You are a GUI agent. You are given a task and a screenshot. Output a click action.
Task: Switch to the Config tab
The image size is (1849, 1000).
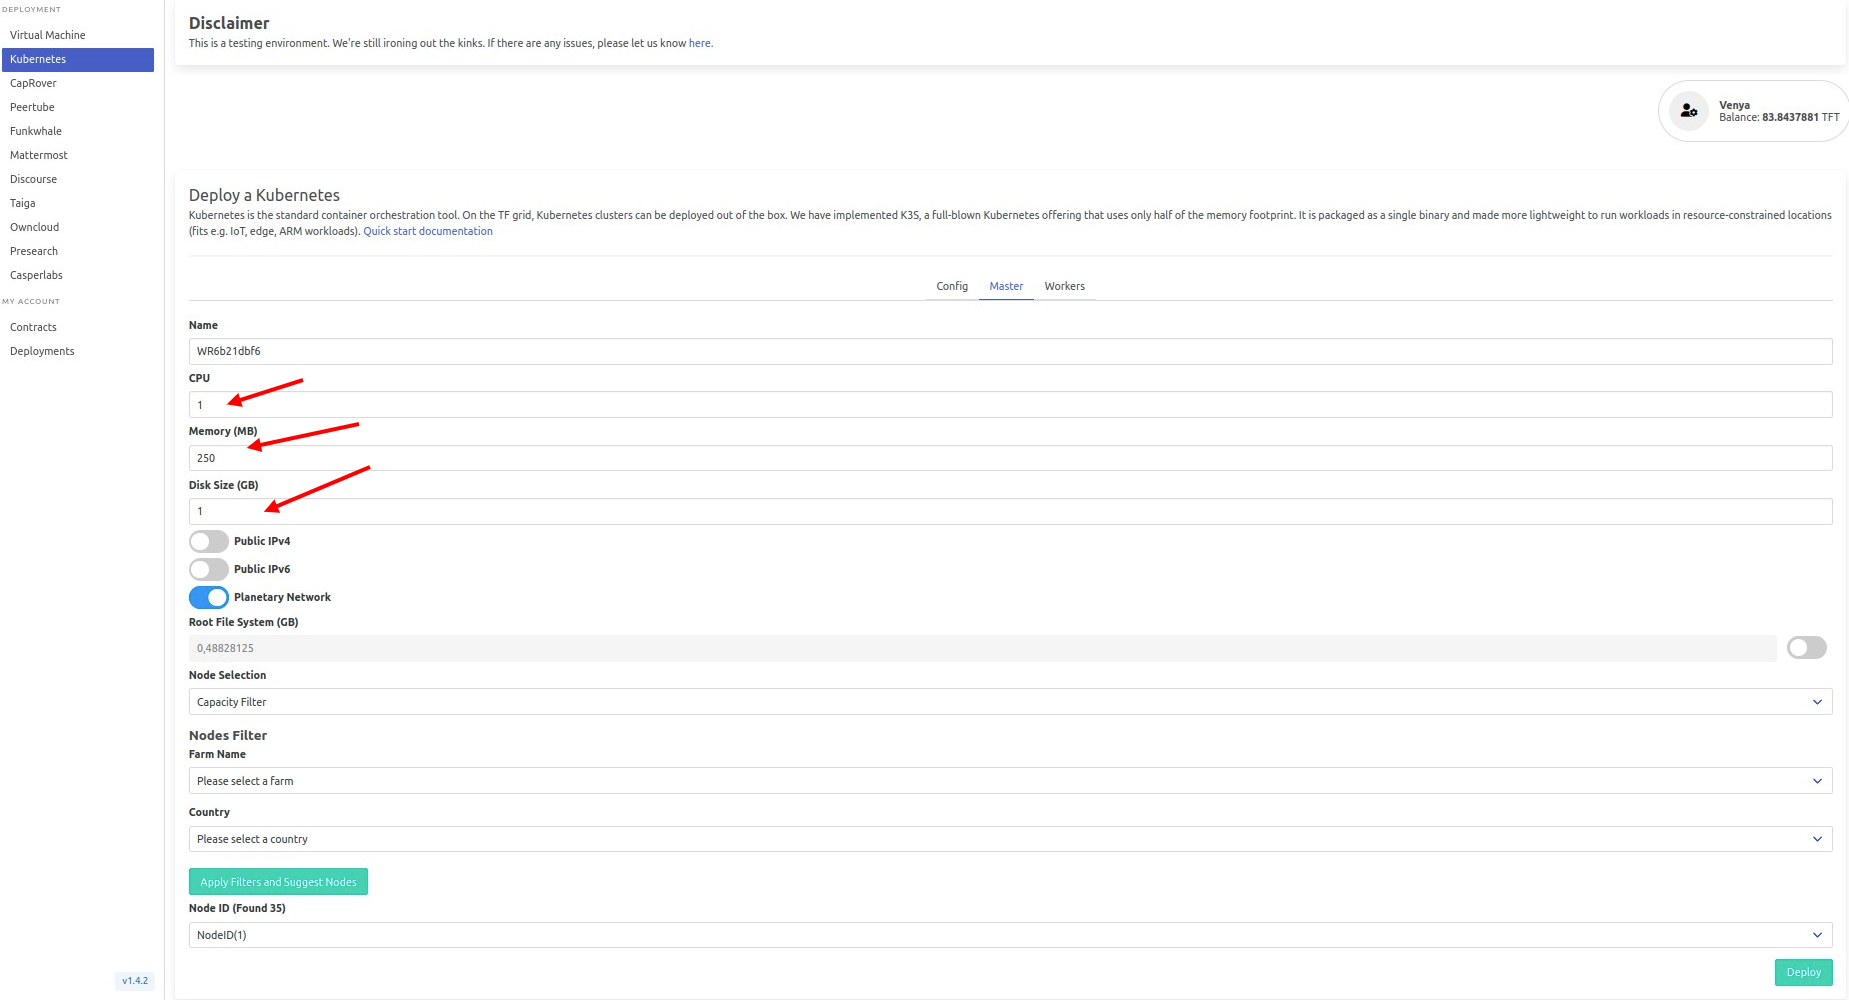(951, 286)
